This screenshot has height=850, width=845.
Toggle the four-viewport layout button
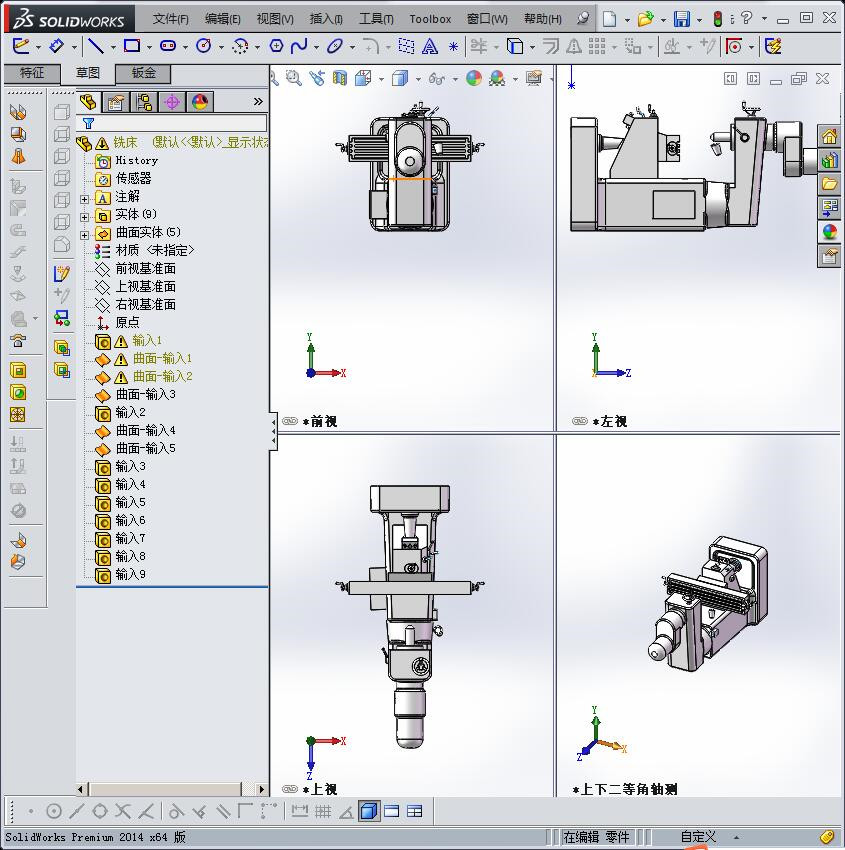click(413, 812)
